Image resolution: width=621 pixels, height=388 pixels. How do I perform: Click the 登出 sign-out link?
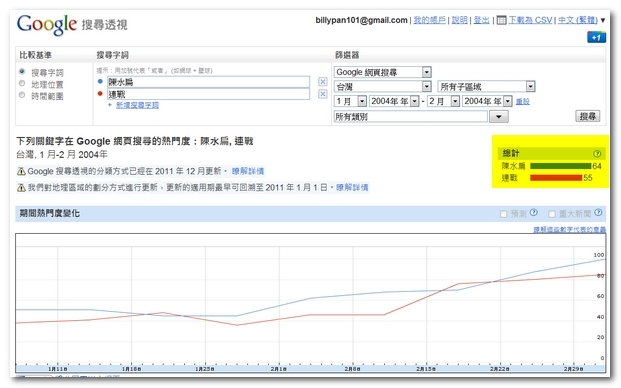(482, 20)
